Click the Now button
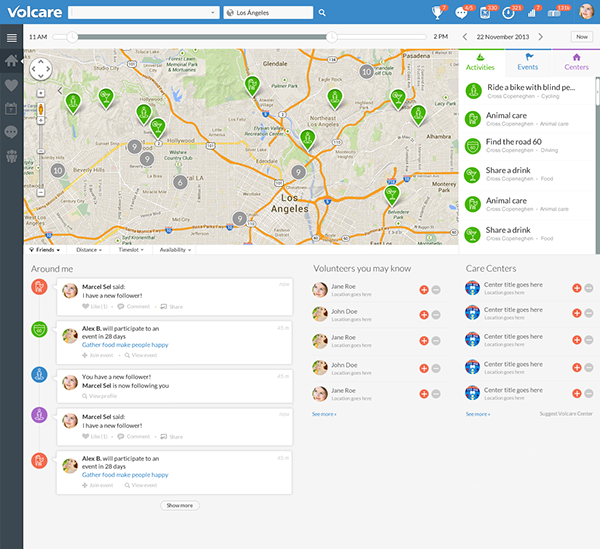This screenshot has height=549, width=600. (x=582, y=37)
